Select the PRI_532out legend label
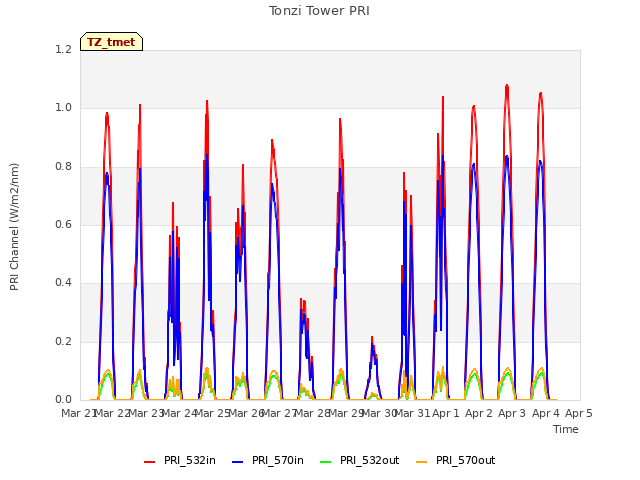The width and height of the screenshot is (640, 480). [370, 460]
